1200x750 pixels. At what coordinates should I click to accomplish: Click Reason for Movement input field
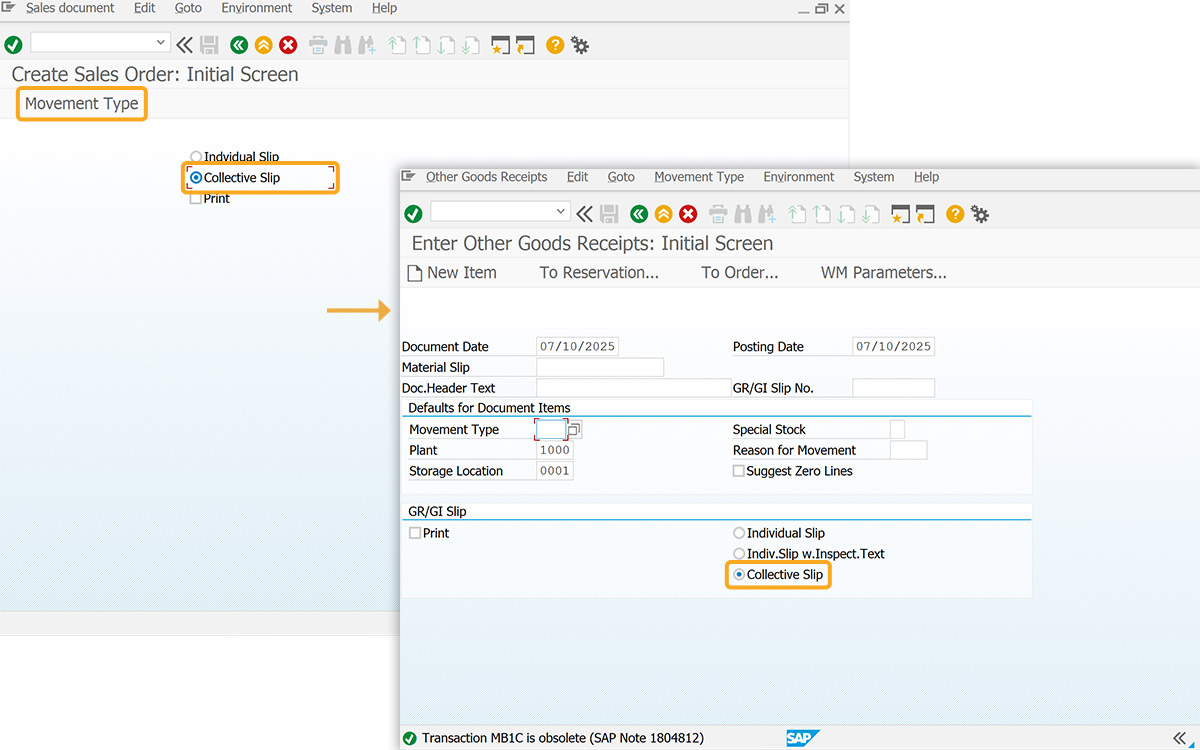tap(908, 451)
